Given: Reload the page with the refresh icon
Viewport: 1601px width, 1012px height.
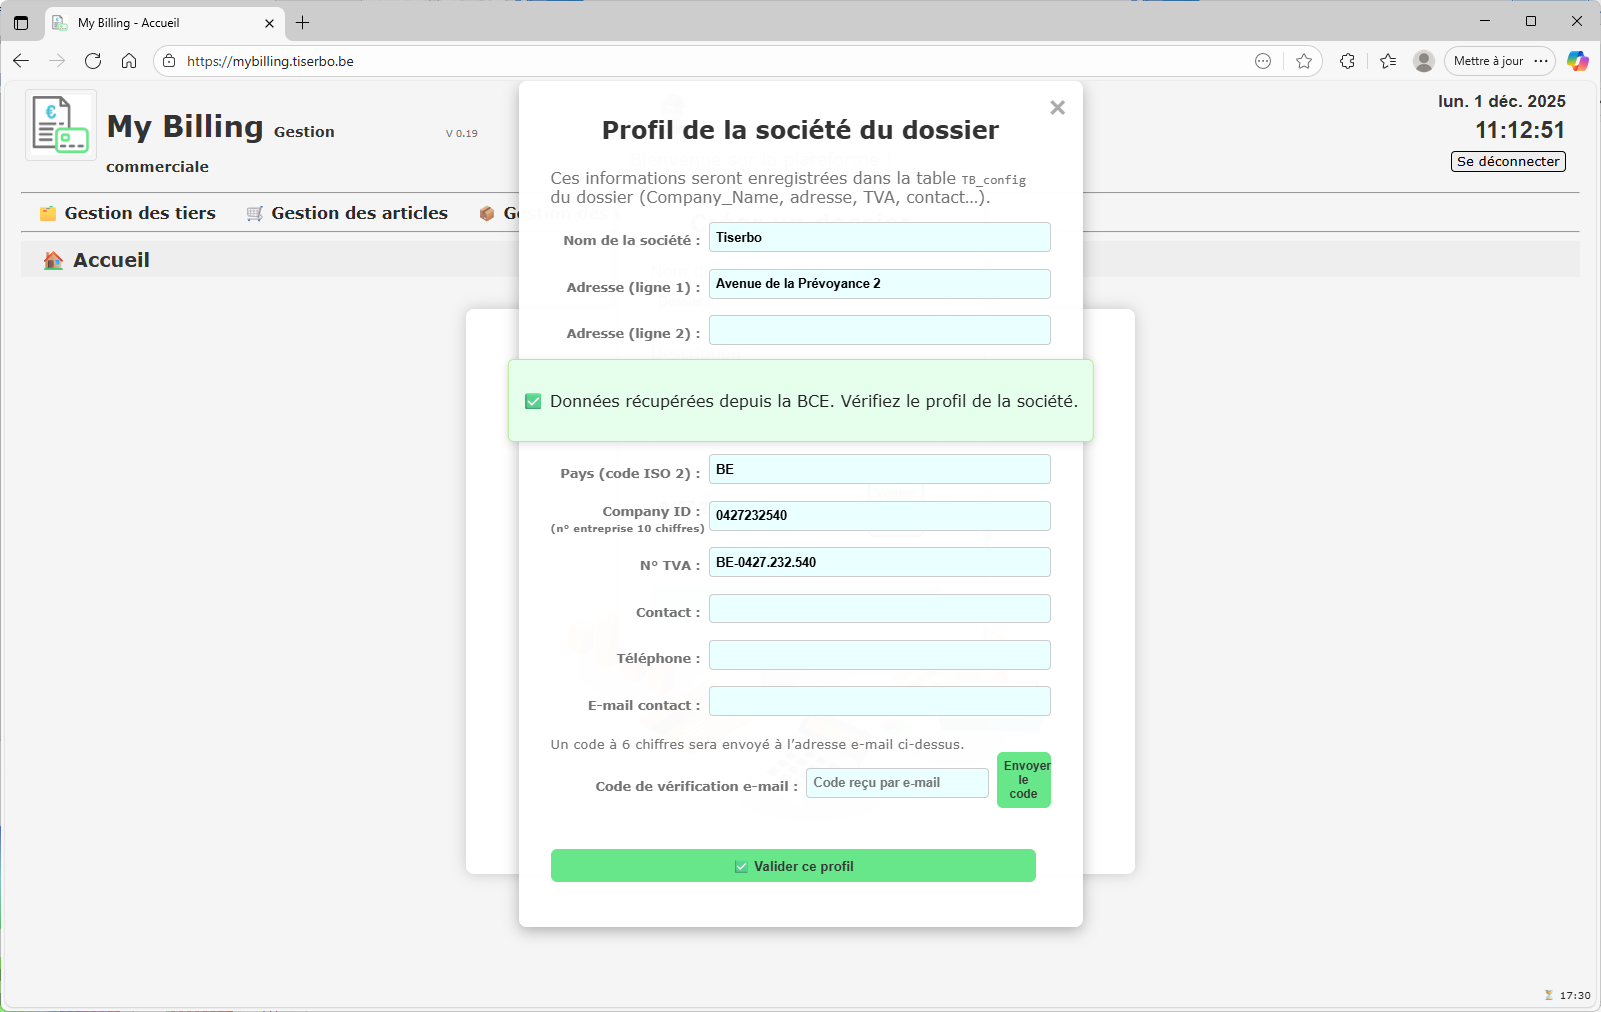Looking at the screenshot, I should point(93,61).
